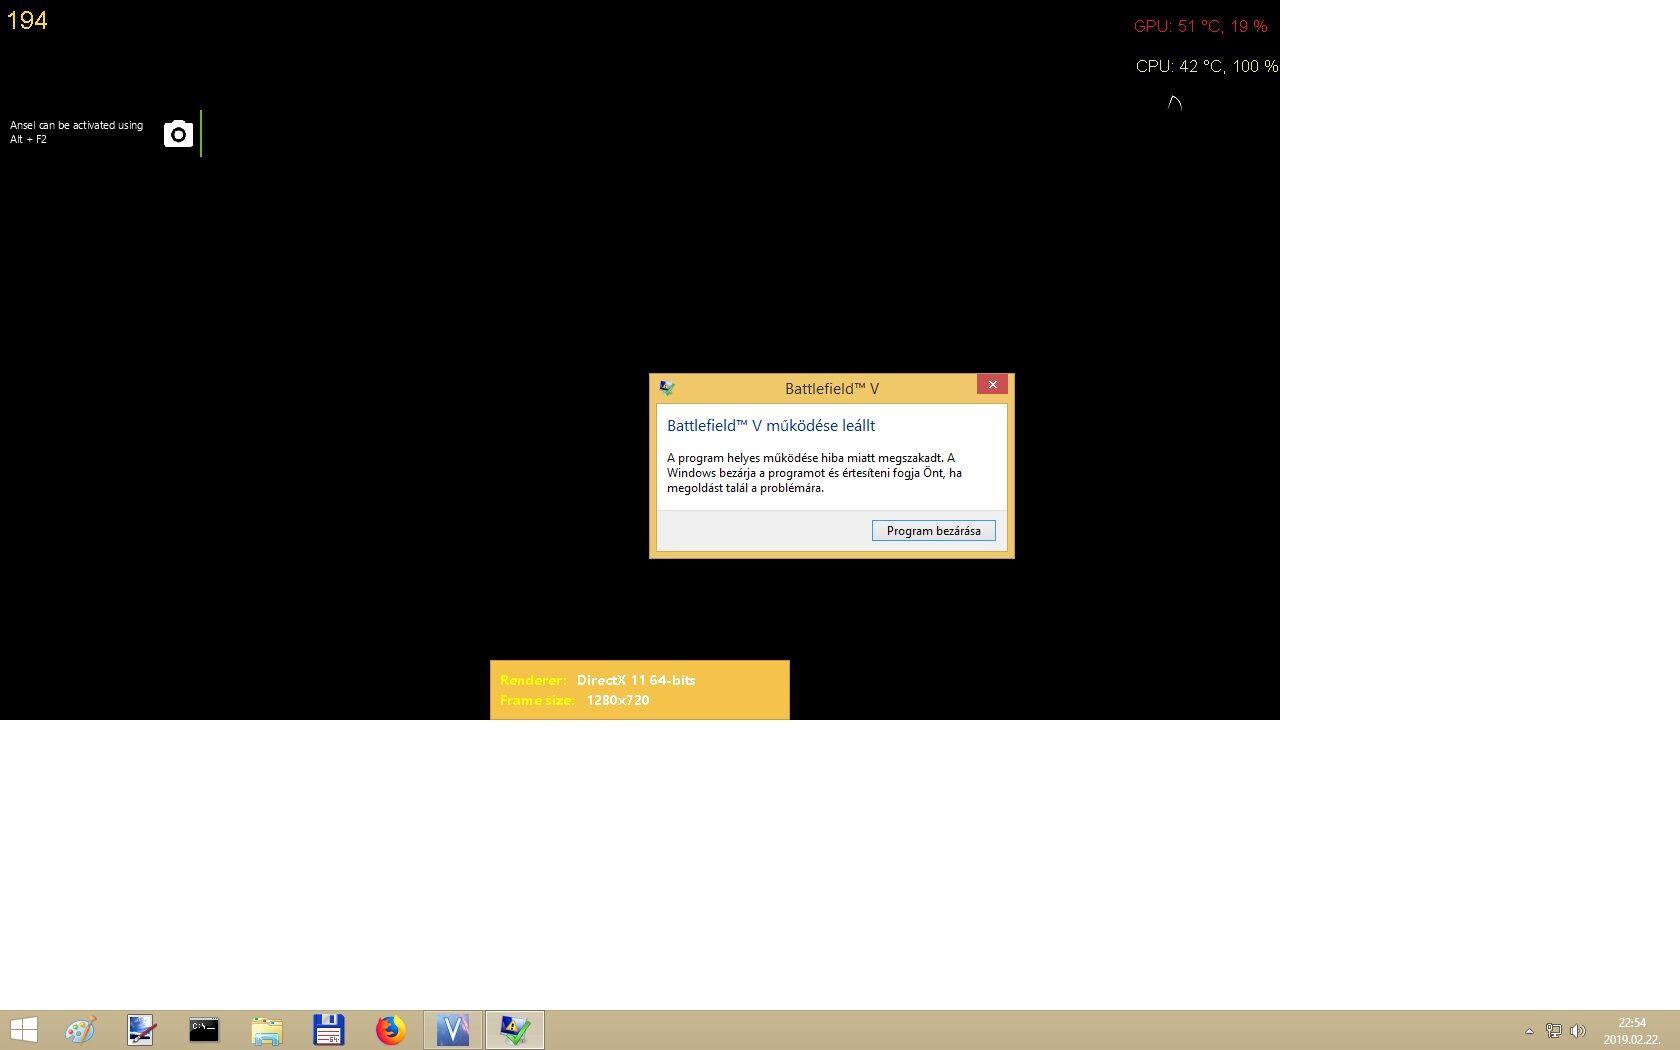Click the "1280x720" frame size value
1680x1050 pixels.
pyautogui.click(x=618, y=700)
